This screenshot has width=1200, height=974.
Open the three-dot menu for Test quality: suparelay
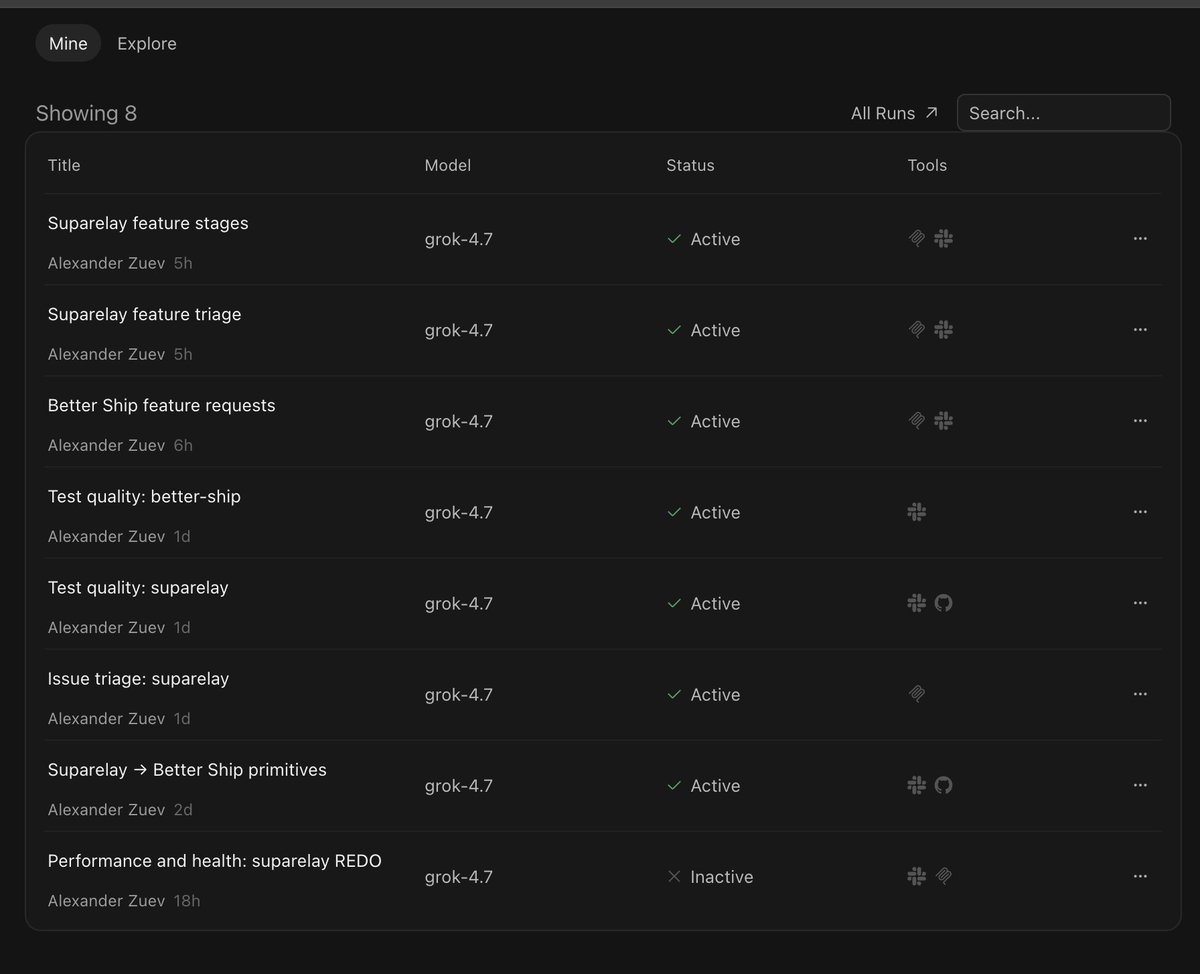[x=1140, y=603]
